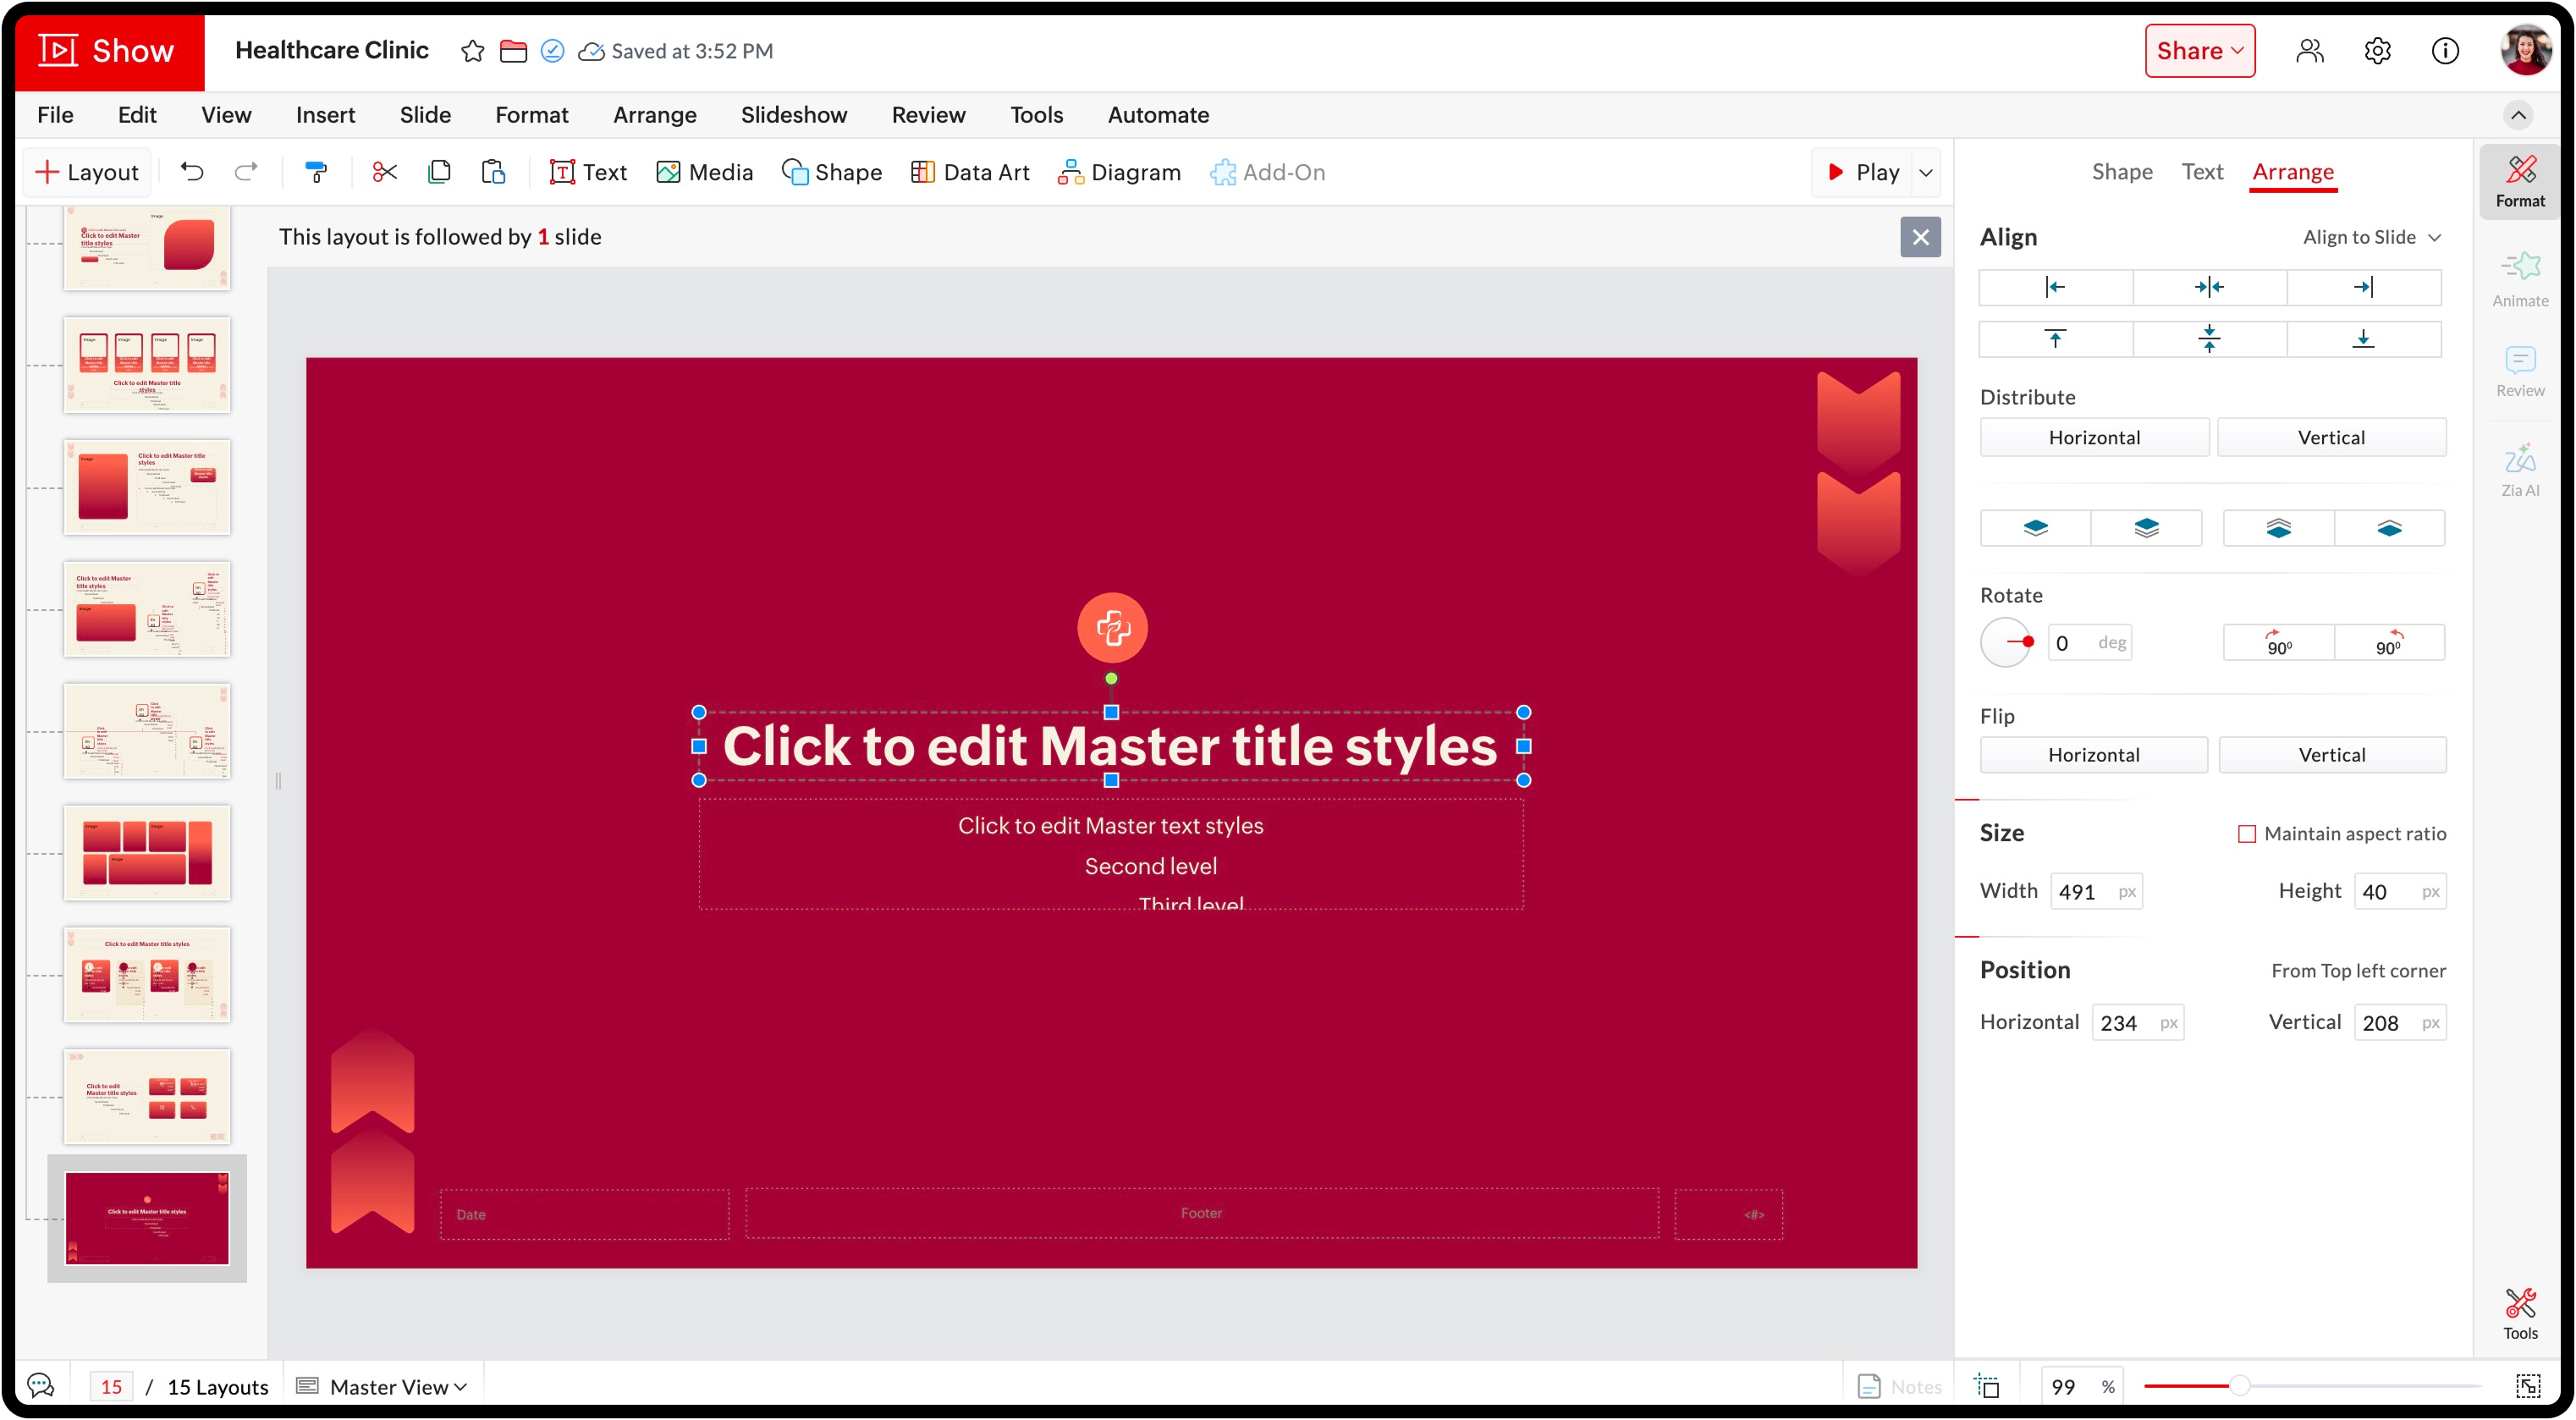
Task: Open the Data Art tool
Action: point(969,172)
